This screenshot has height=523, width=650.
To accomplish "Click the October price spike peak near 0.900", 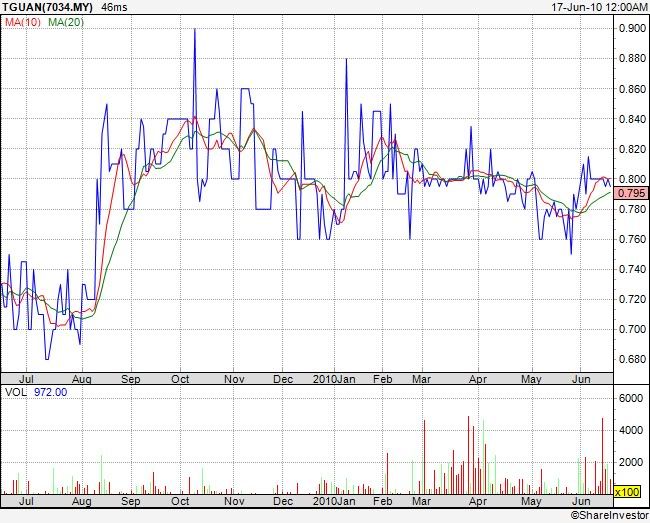I will tap(194, 30).
